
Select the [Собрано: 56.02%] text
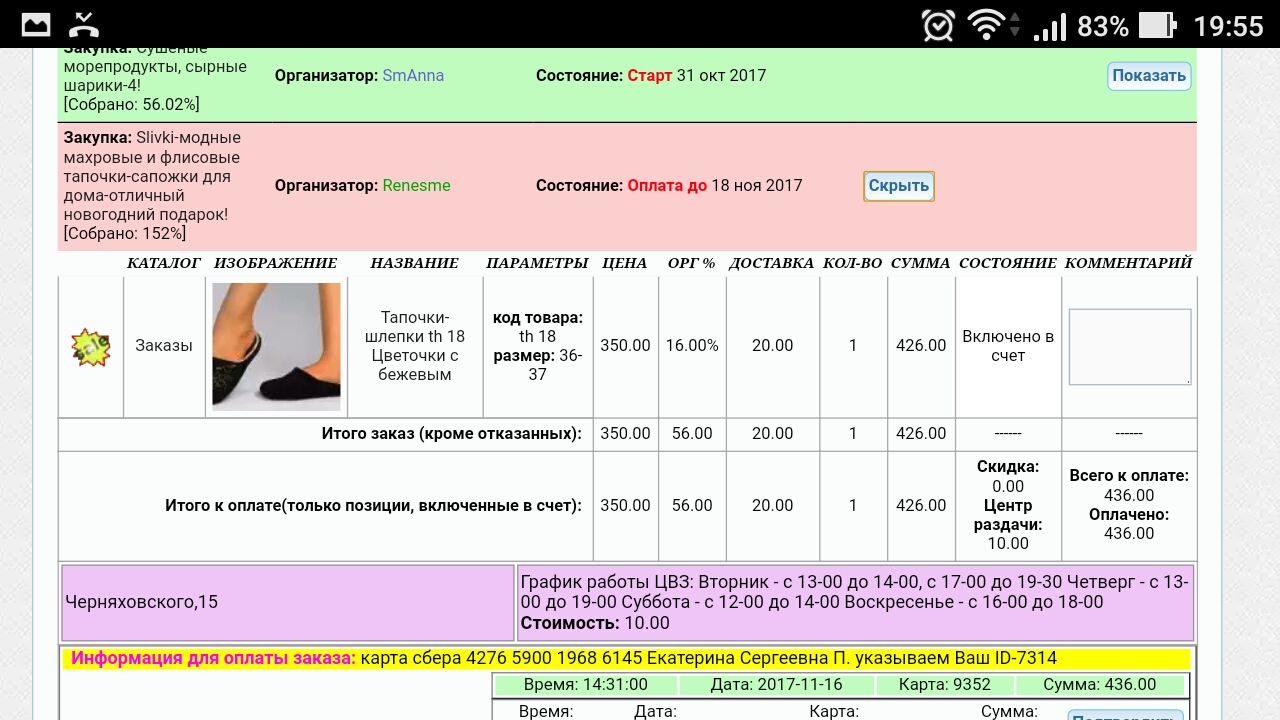coord(131,105)
